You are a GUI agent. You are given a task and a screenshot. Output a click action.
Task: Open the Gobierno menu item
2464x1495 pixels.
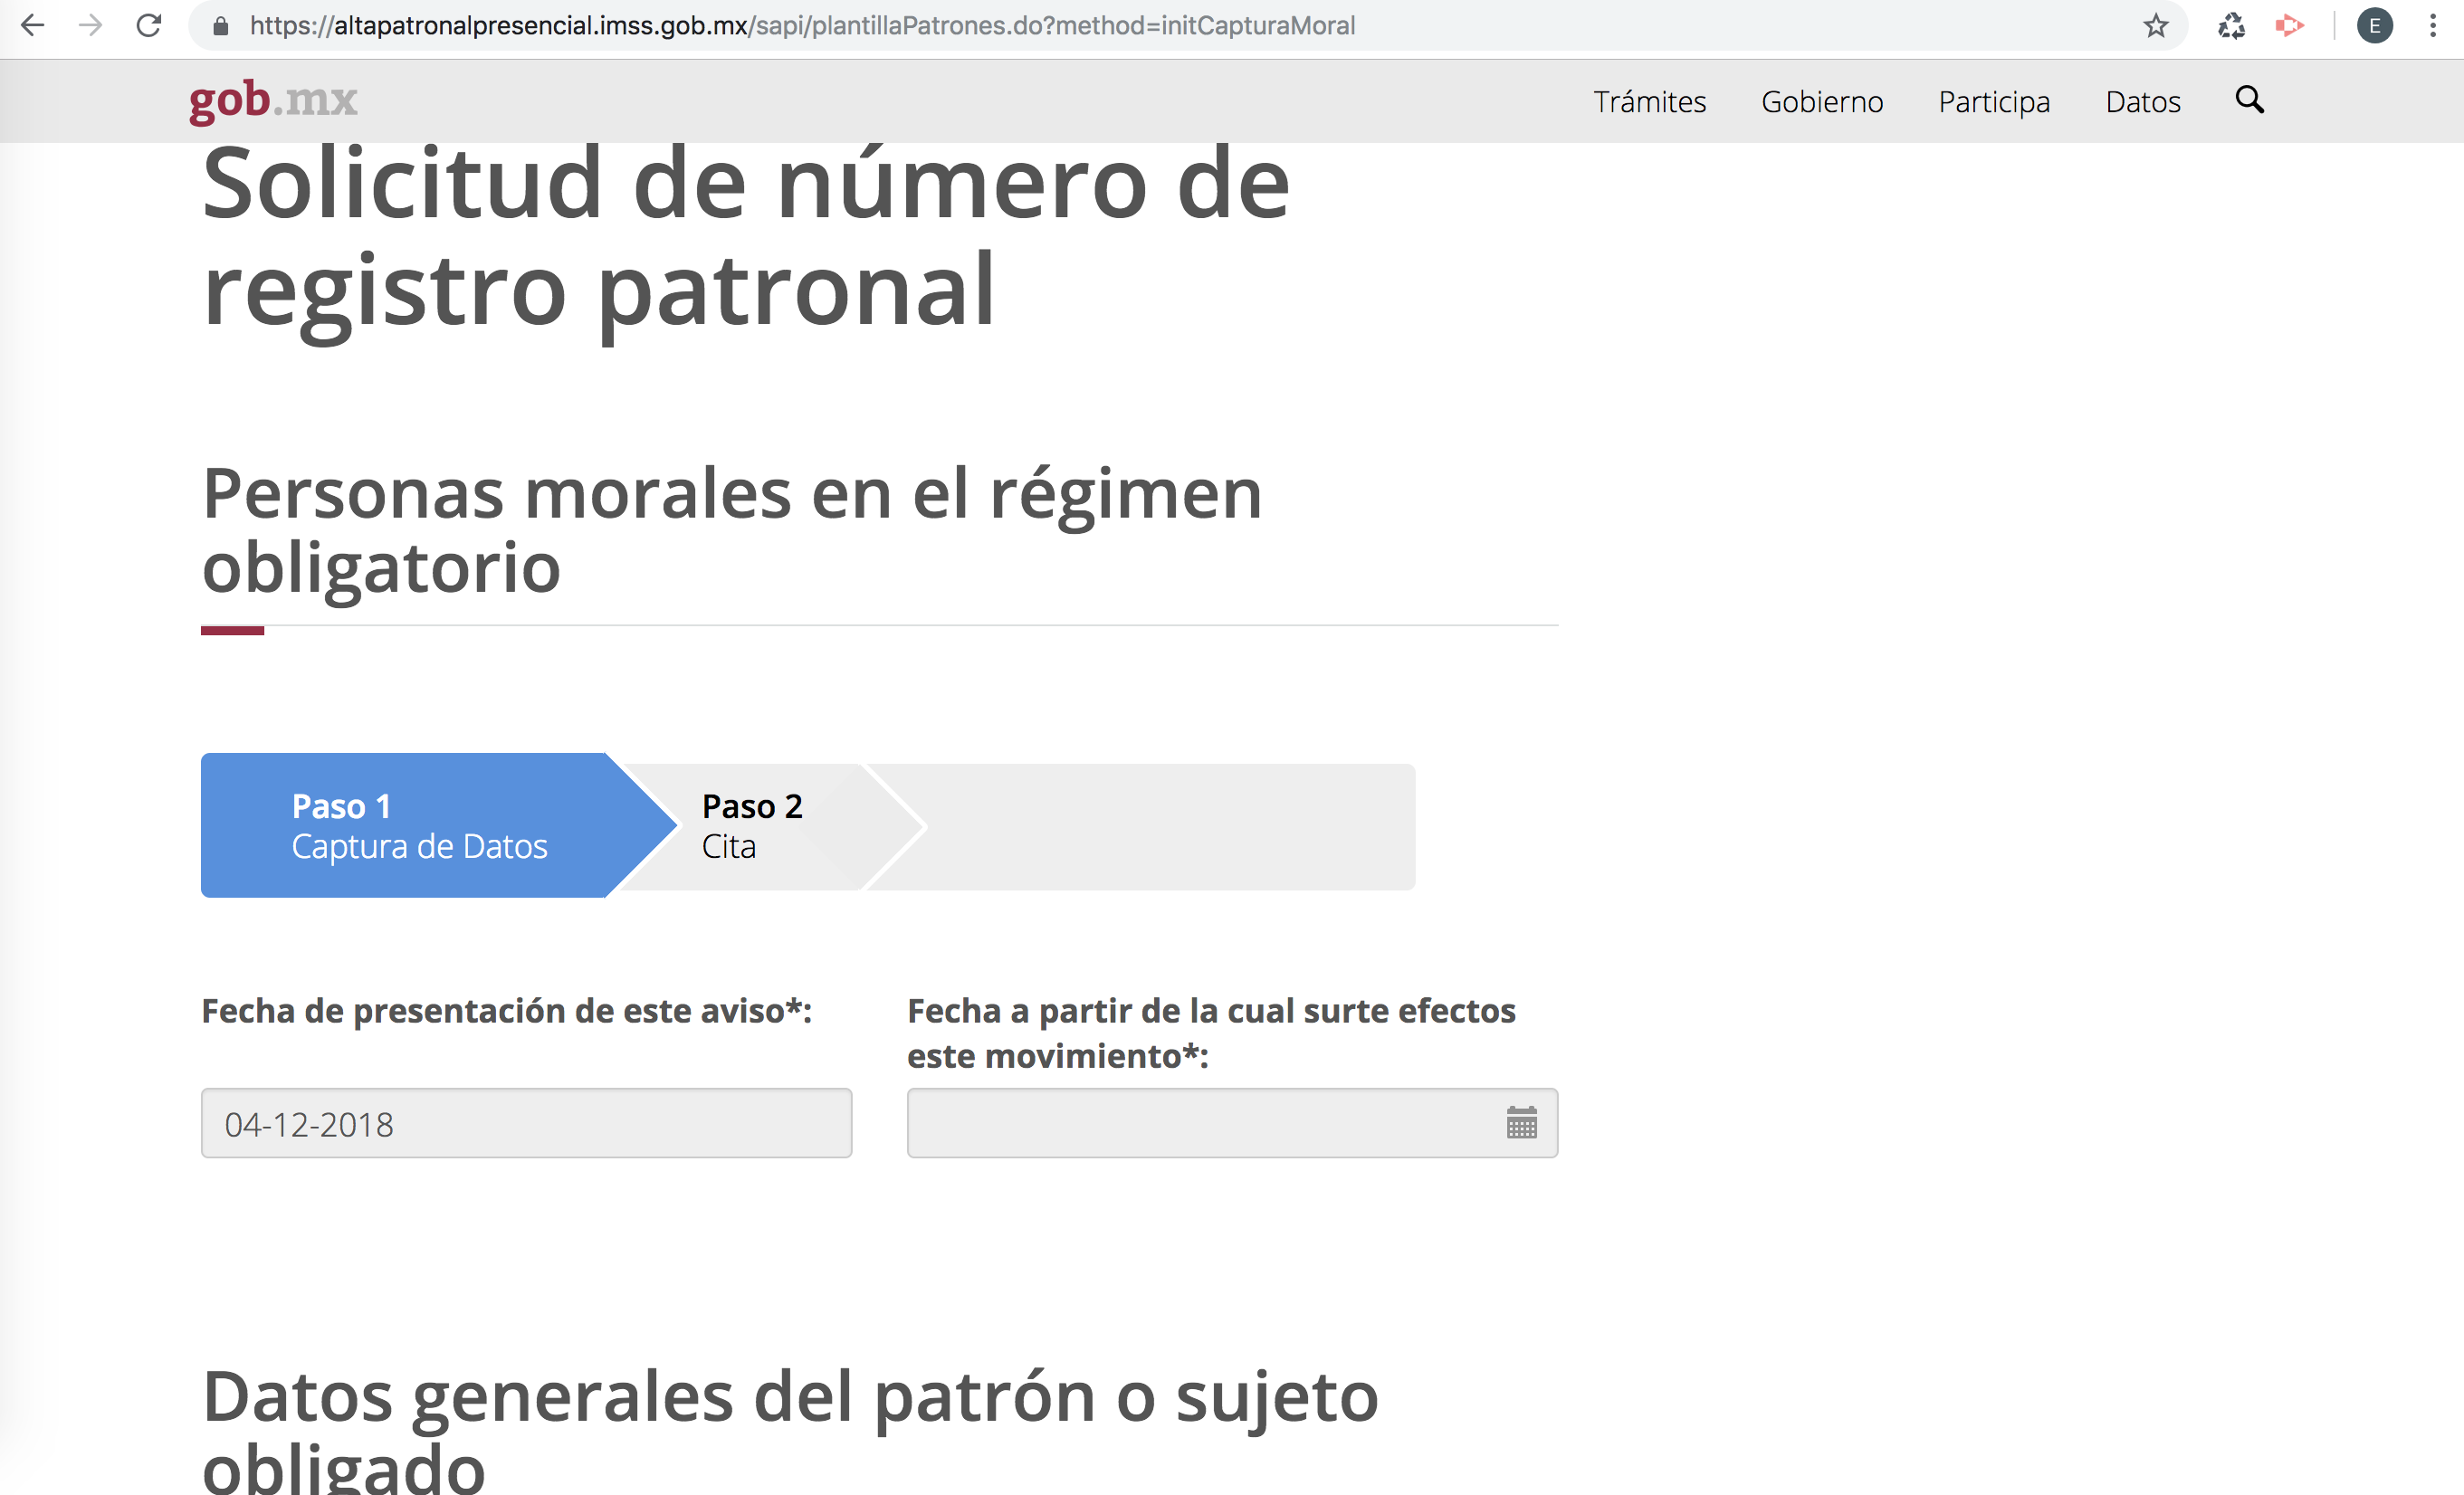coord(1822,102)
